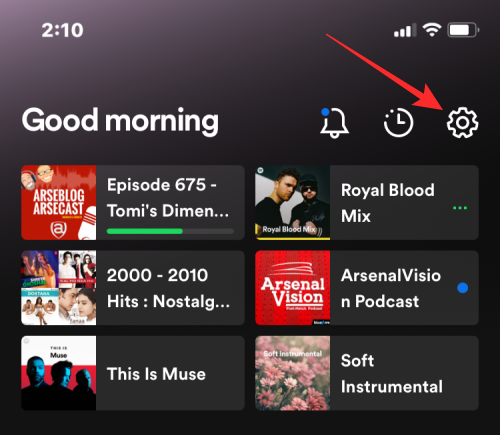The width and height of the screenshot is (500, 435).
Task: Play Episode 675 - Tomi's Dimen... title
Action: click(x=168, y=198)
